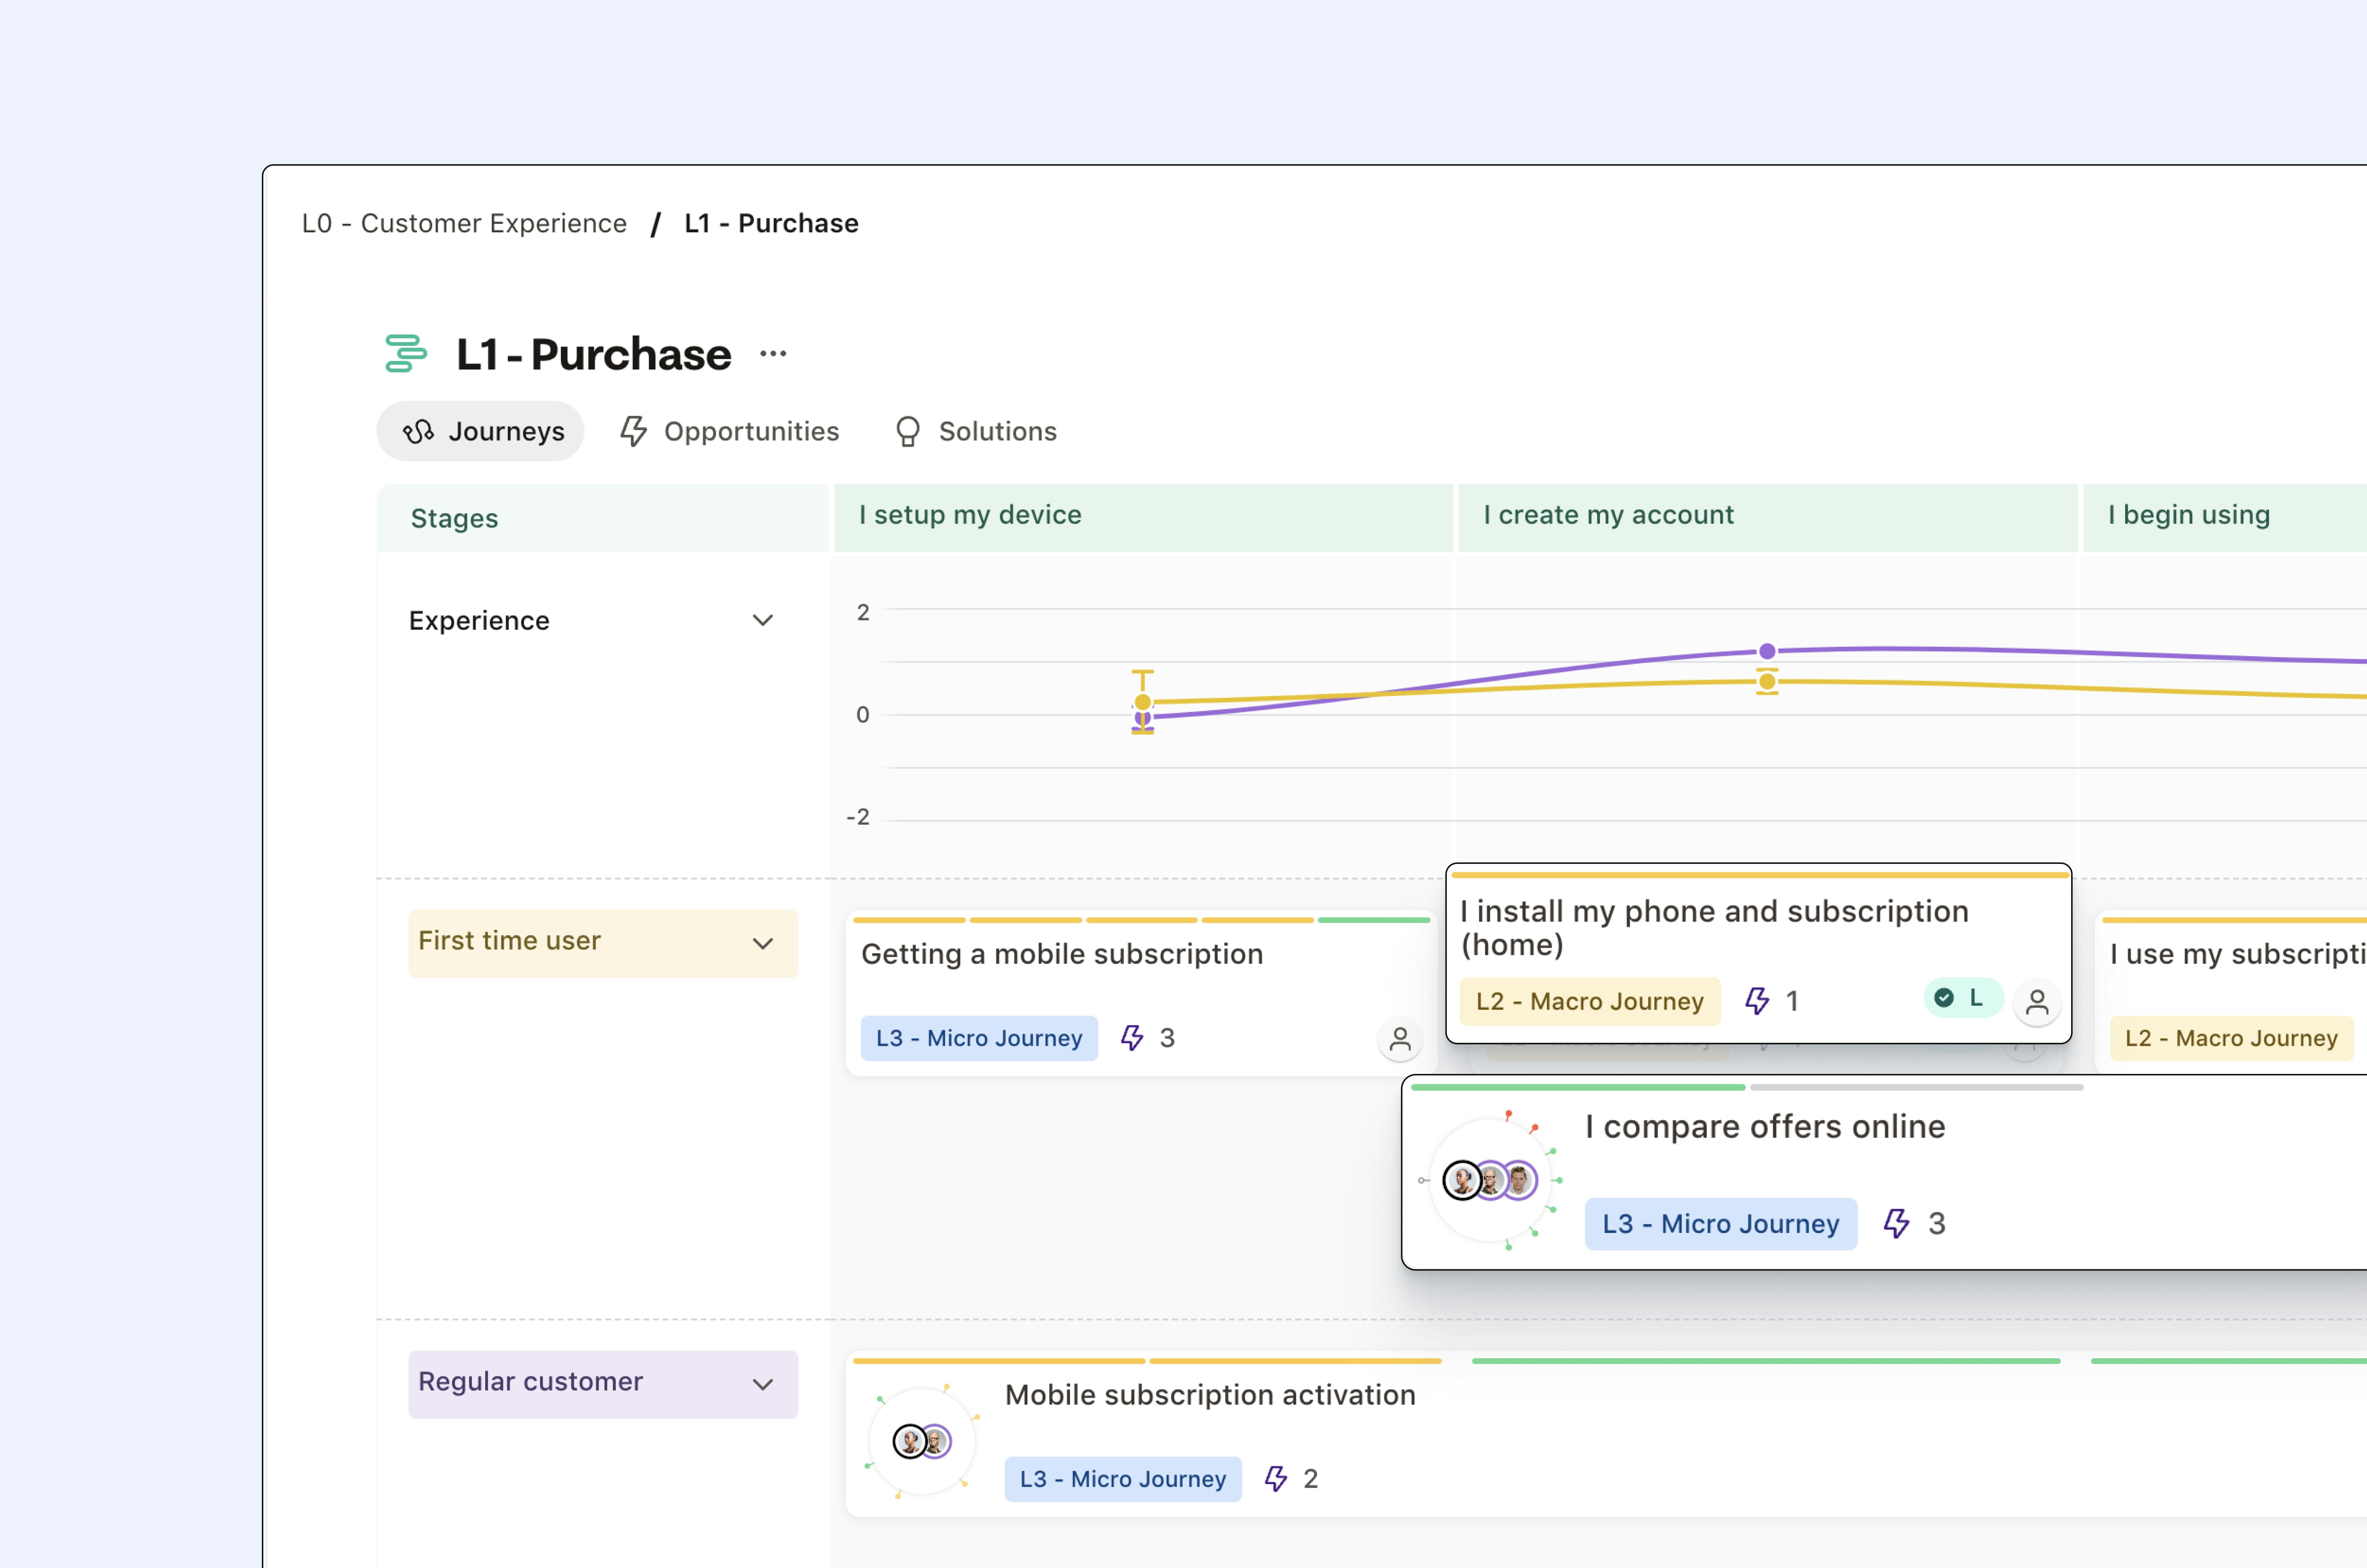Click L2 - Macro Journey tag on I install my phone card
The width and height of the screenshot is (2367, 1568).
pyautogui.click(x=1590, y=1001)
